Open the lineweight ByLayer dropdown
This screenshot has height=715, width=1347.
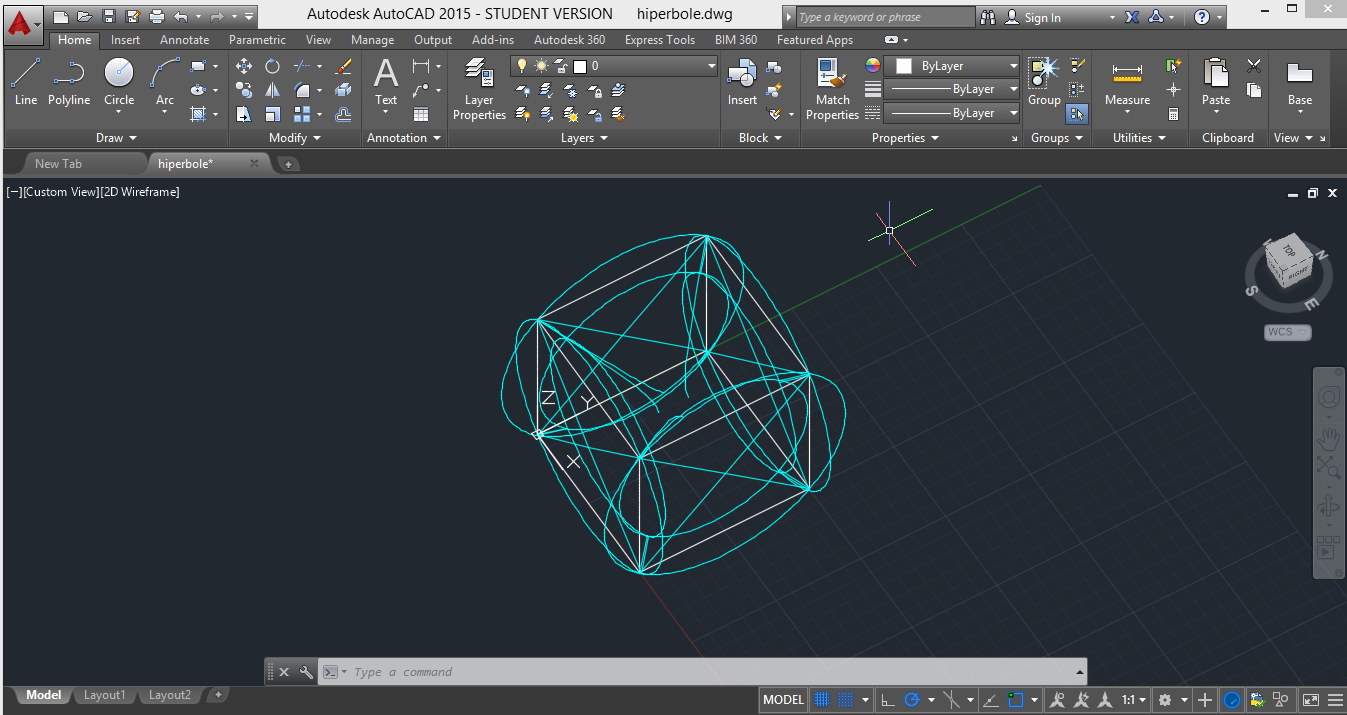[x=951, y=89]
